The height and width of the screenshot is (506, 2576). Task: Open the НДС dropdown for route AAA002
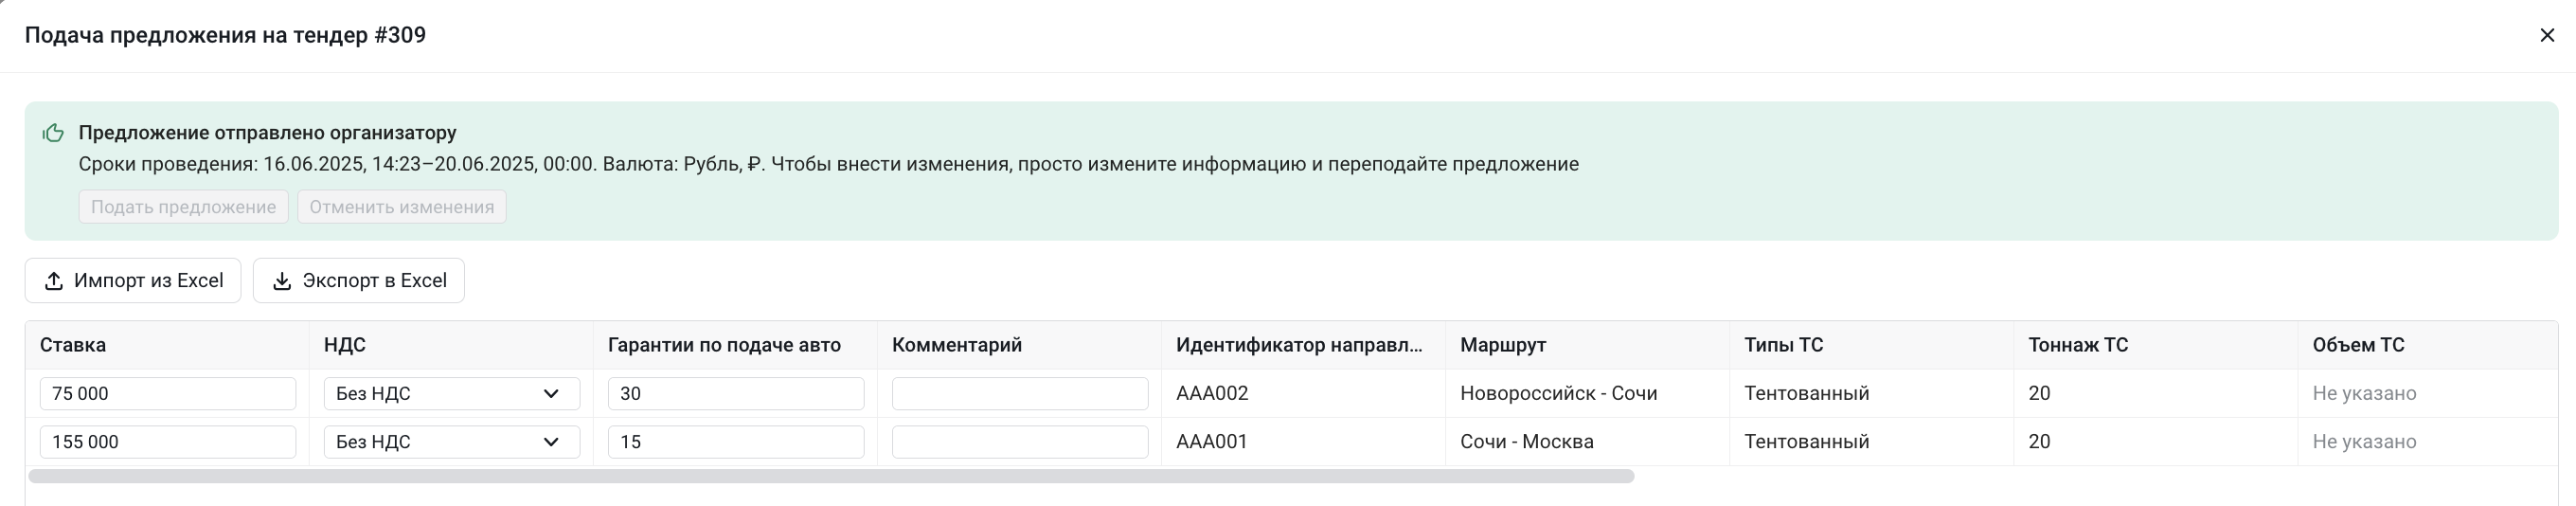(452, 393)
